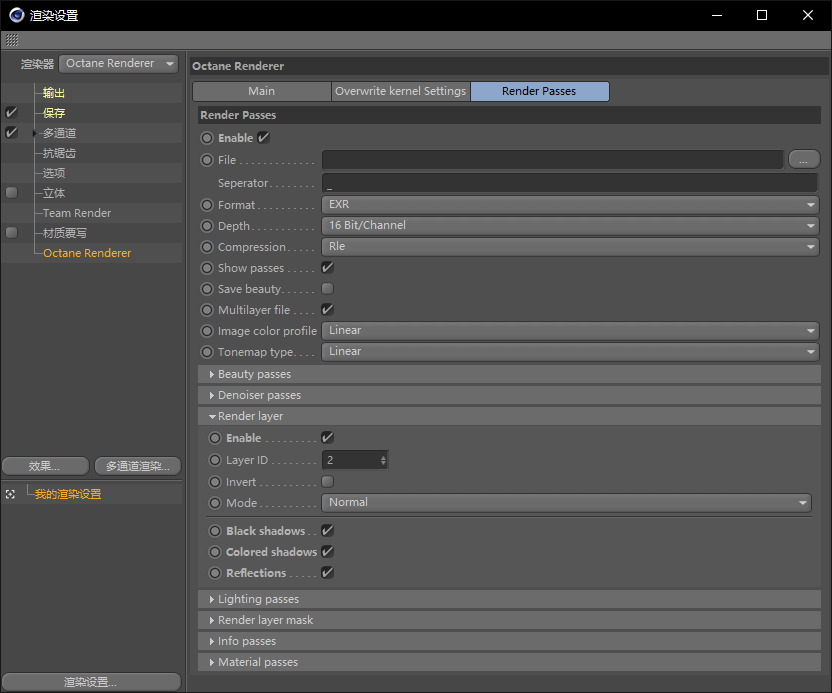Open the Mode Normal dropdown
Screen dimensions: 832x693
[566, 503]
